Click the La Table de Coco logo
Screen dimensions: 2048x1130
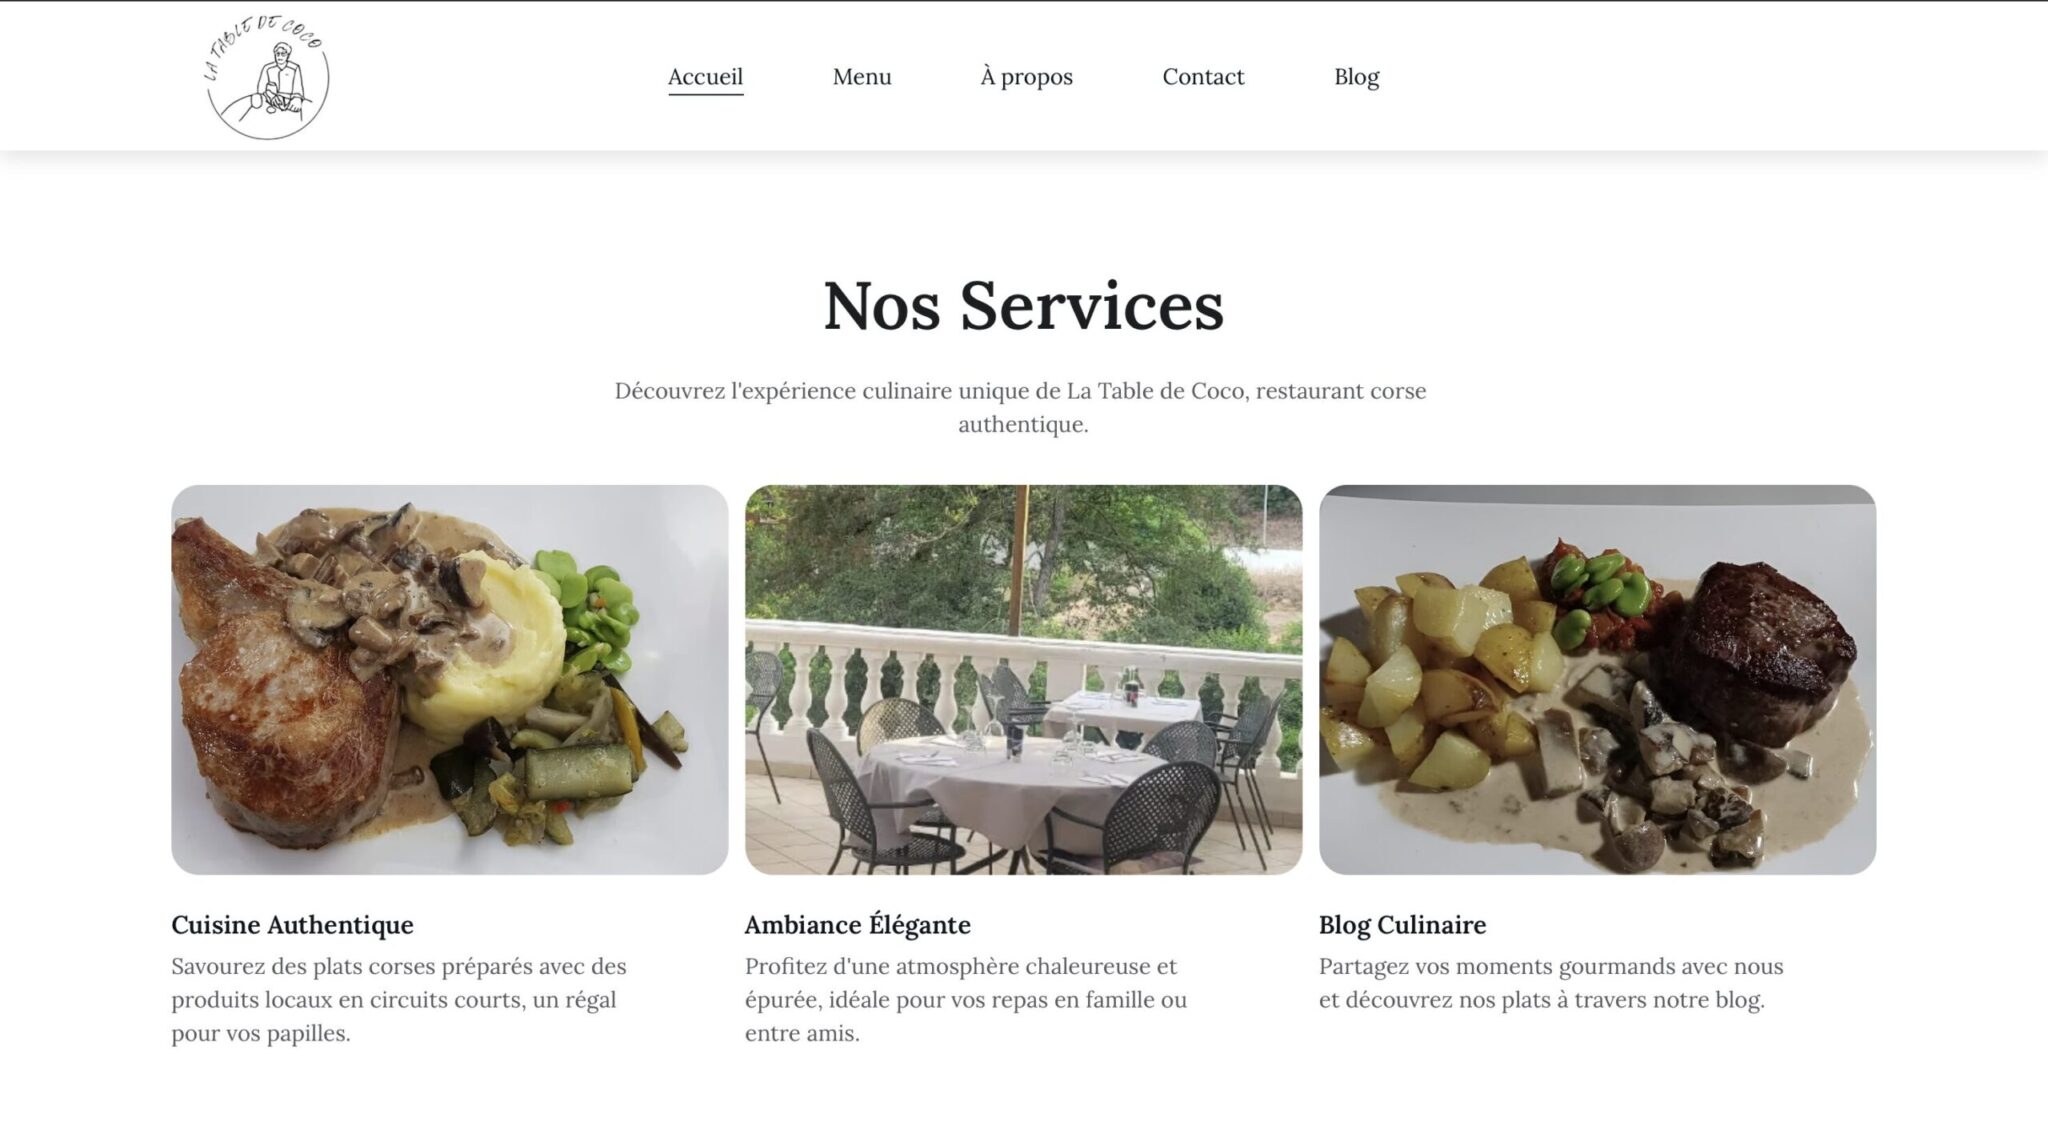[x=267, y=77]
